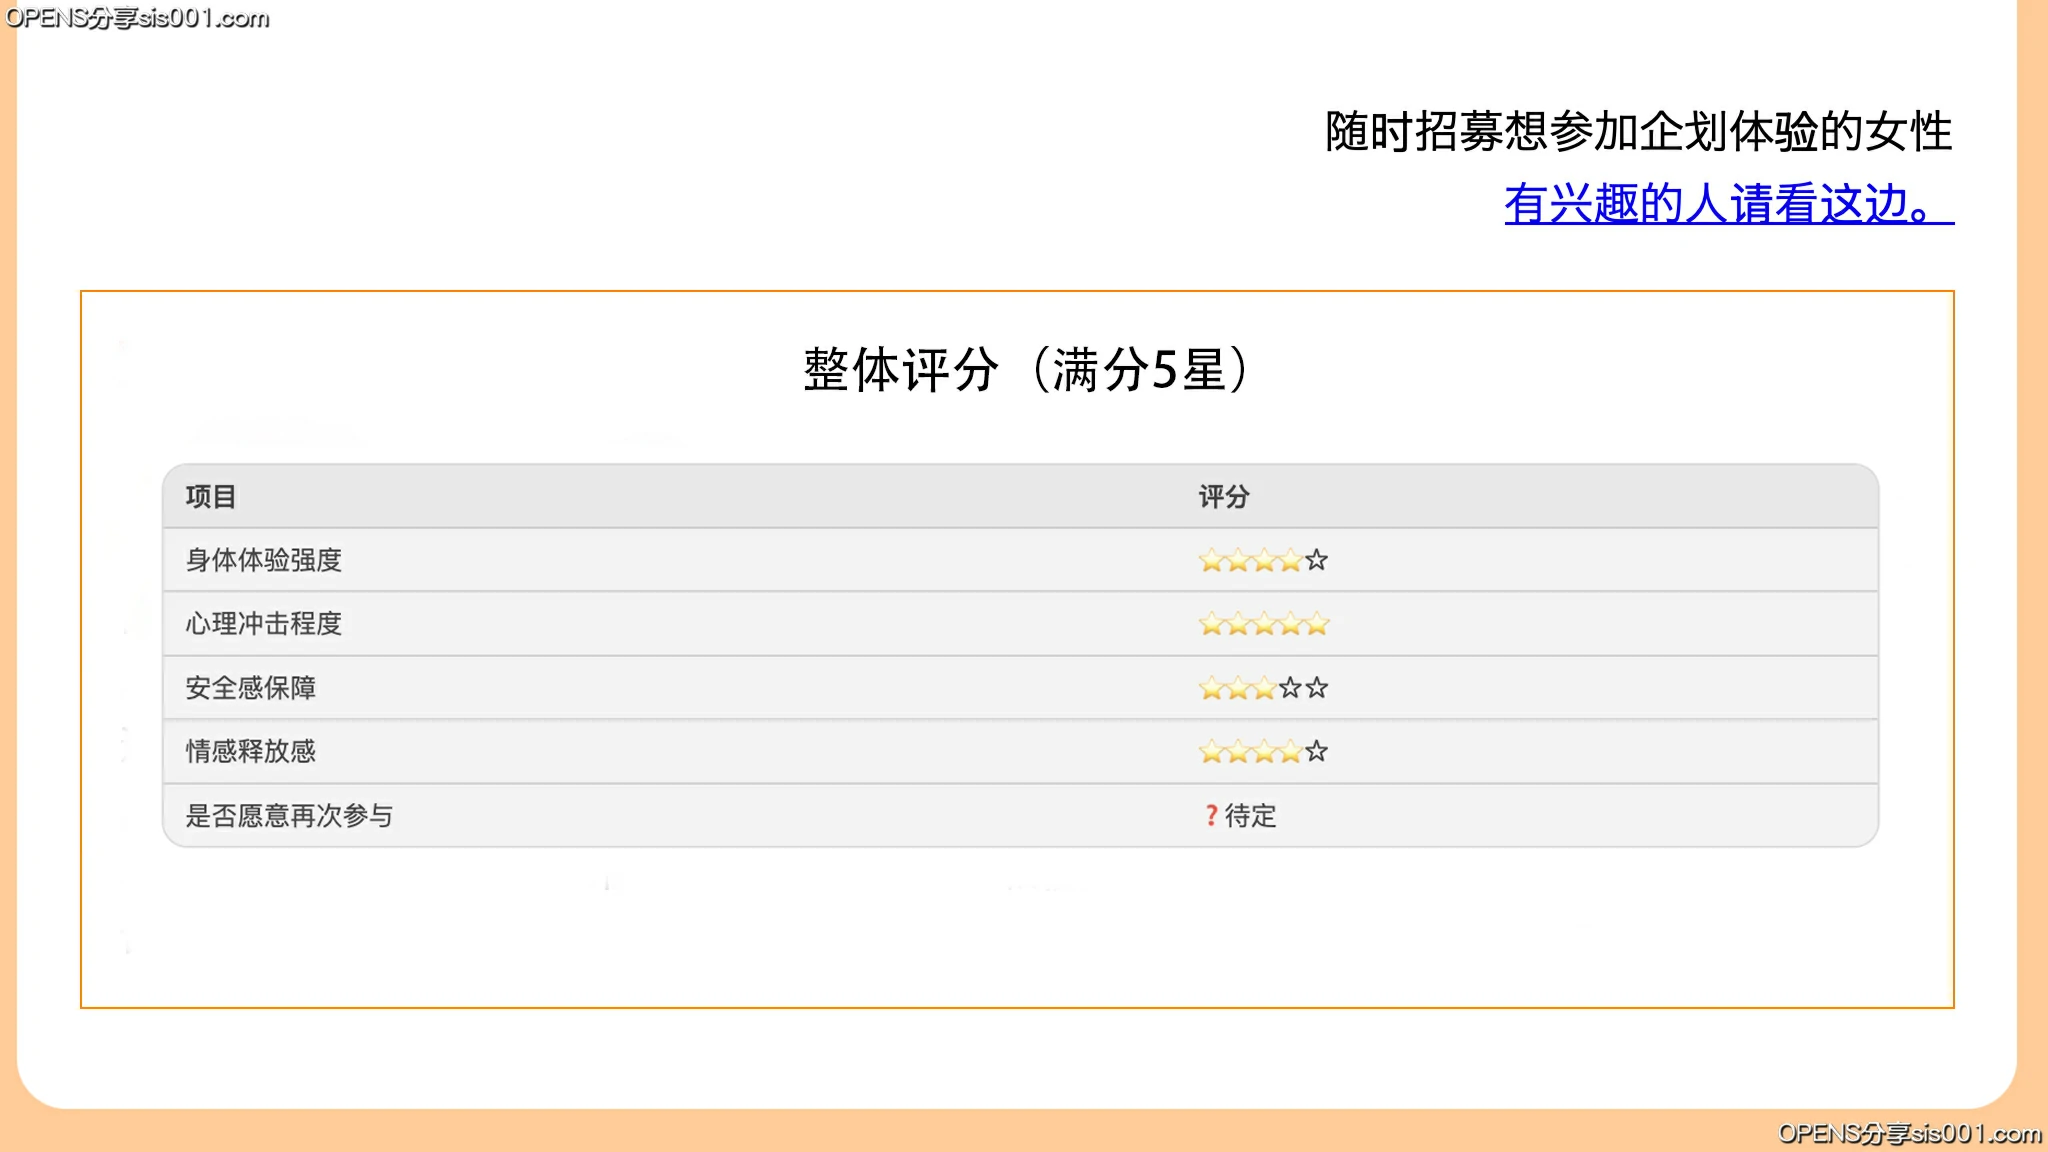Click the 项目 column header
2048x1152 pixels.
[211, 497]
